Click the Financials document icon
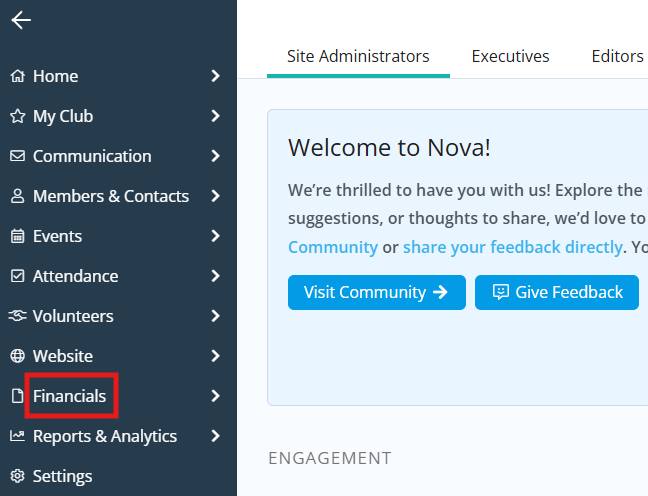 (x=17, y=396)
